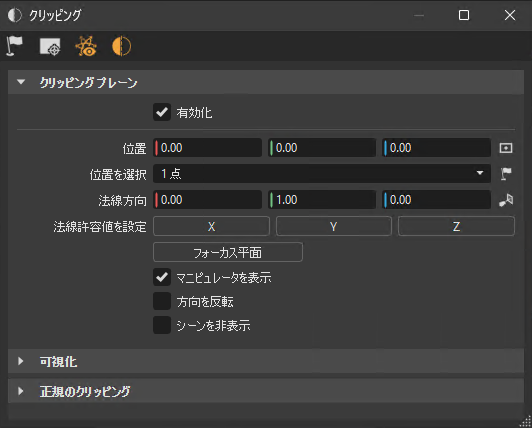Click the clipping app icon in title bar

tap(15, 15)
